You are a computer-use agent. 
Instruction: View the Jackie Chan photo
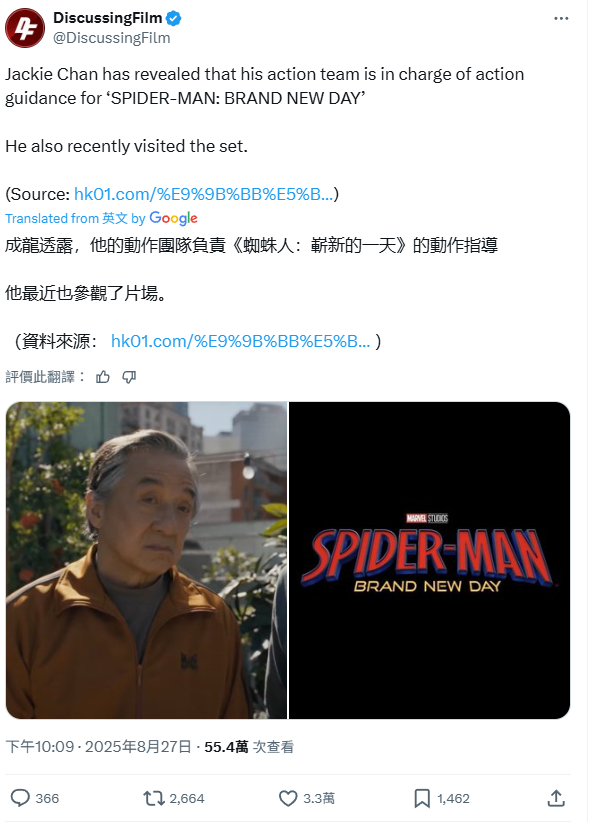coord(146,560)
